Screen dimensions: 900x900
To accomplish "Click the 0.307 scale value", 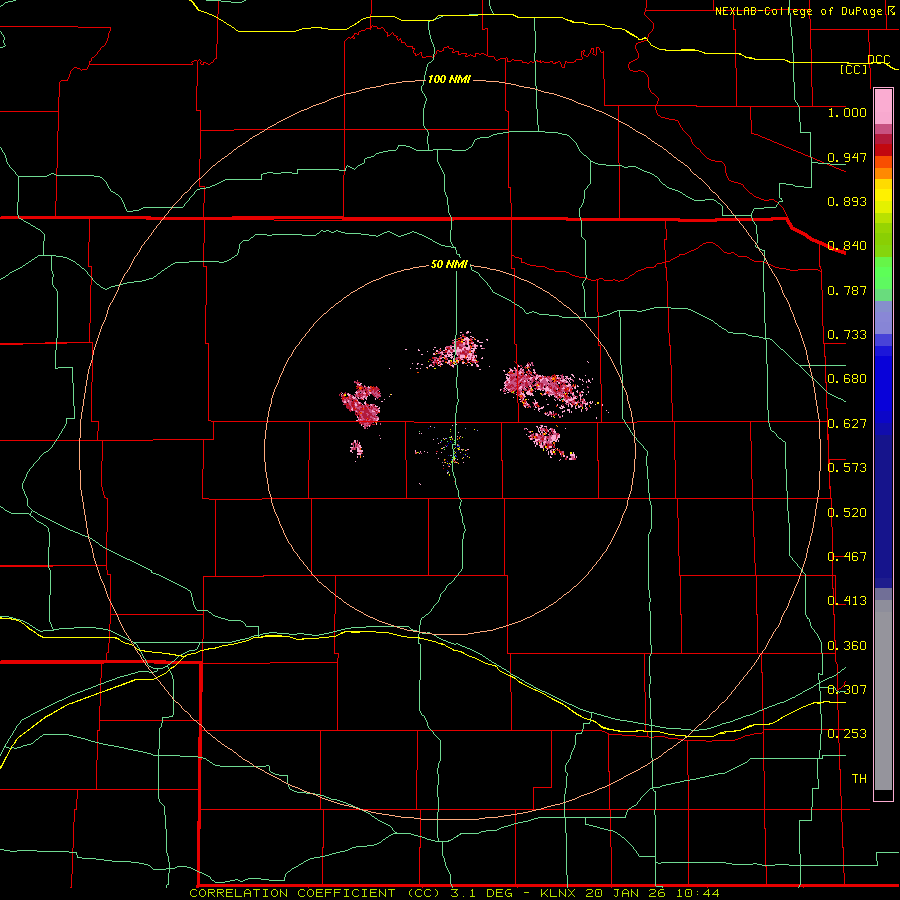I will pyautogui.click(x=847, y=690).
